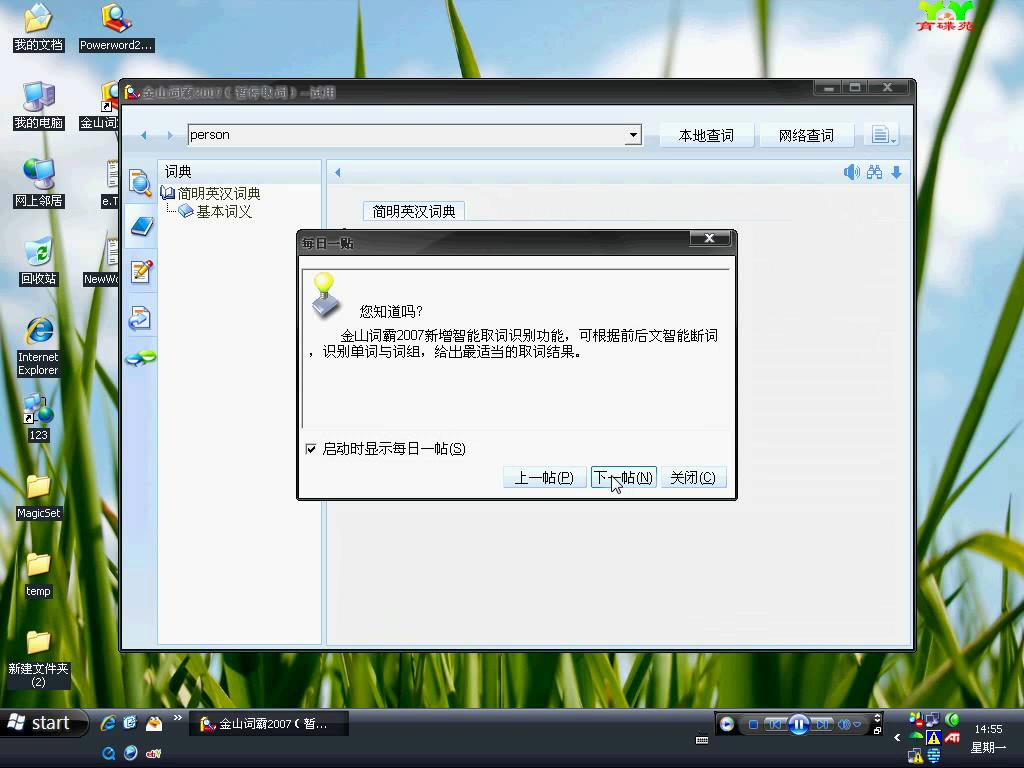1024x768 pixels.
Task: Open the notepad with pencil sidebar icon
Action: click(141, 270)
